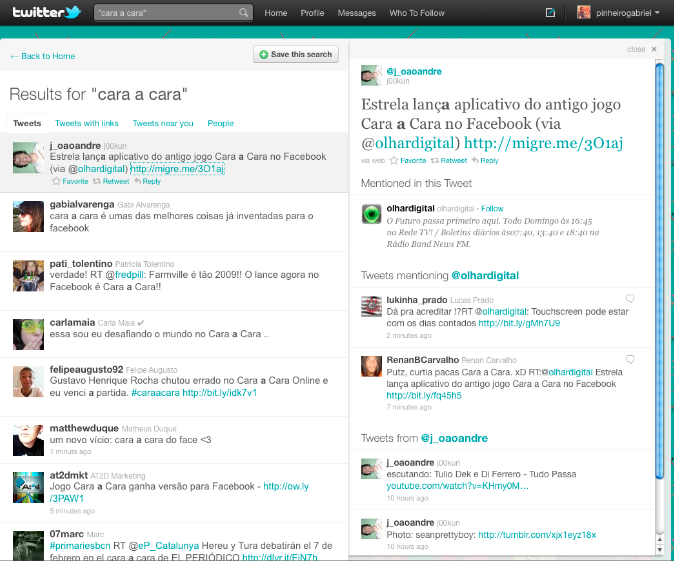Reply arrow in j_oaoandre's tweet in results list
The width and height of the screenshot is (674, 561).
138,181
